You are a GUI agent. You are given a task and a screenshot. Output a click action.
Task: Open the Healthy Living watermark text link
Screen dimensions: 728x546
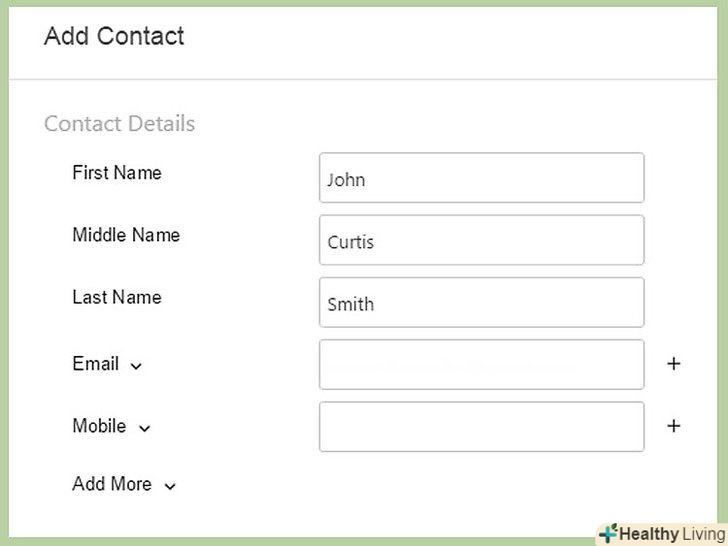click(x=671, y=534)
